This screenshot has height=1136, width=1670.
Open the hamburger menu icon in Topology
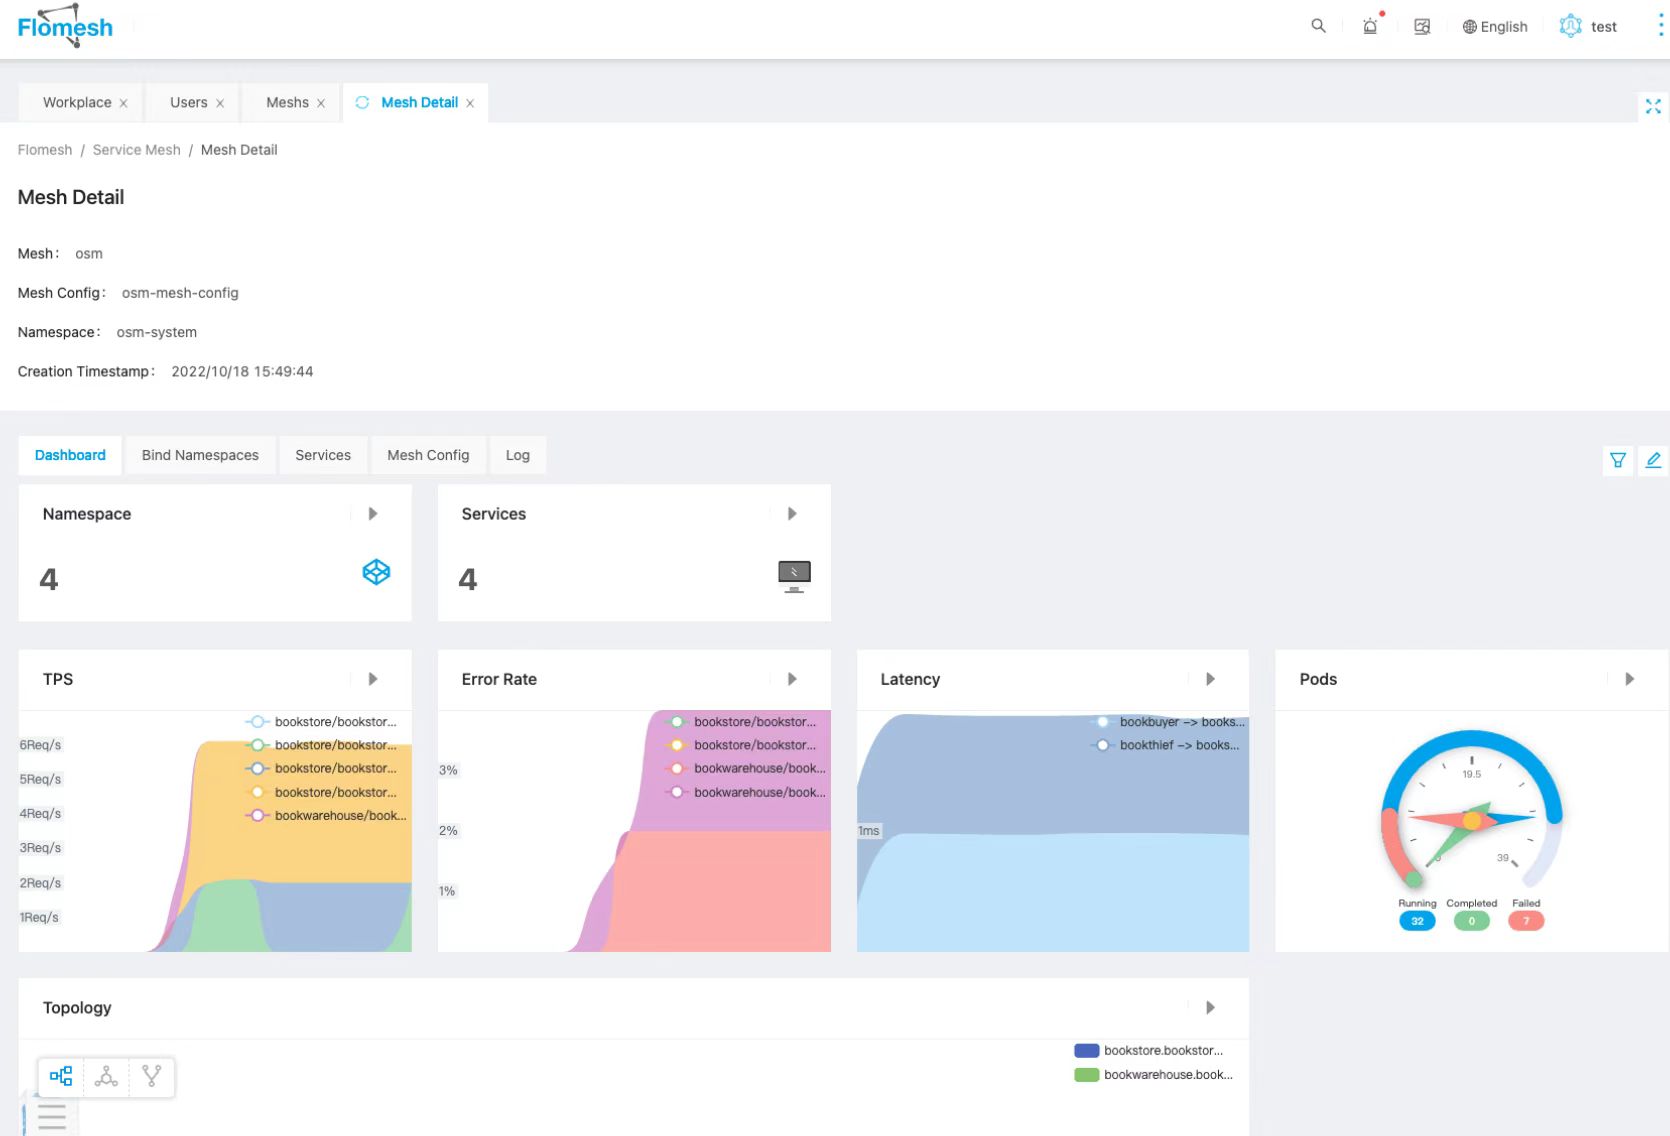(x=51, y=1116)
